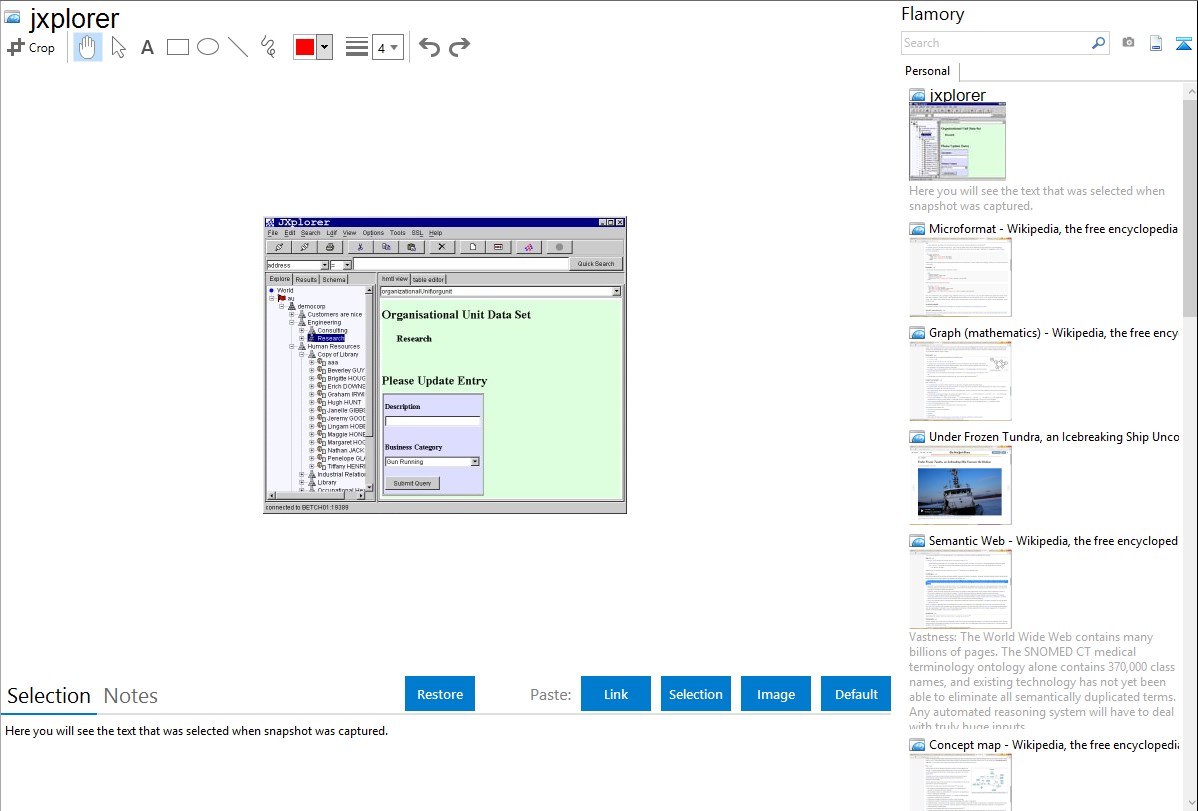The height and width of the screenshot is (811, 1198).
Task: Open the jxplorer snapshot thumbnail in sidebar
Action: coord(957,142)
